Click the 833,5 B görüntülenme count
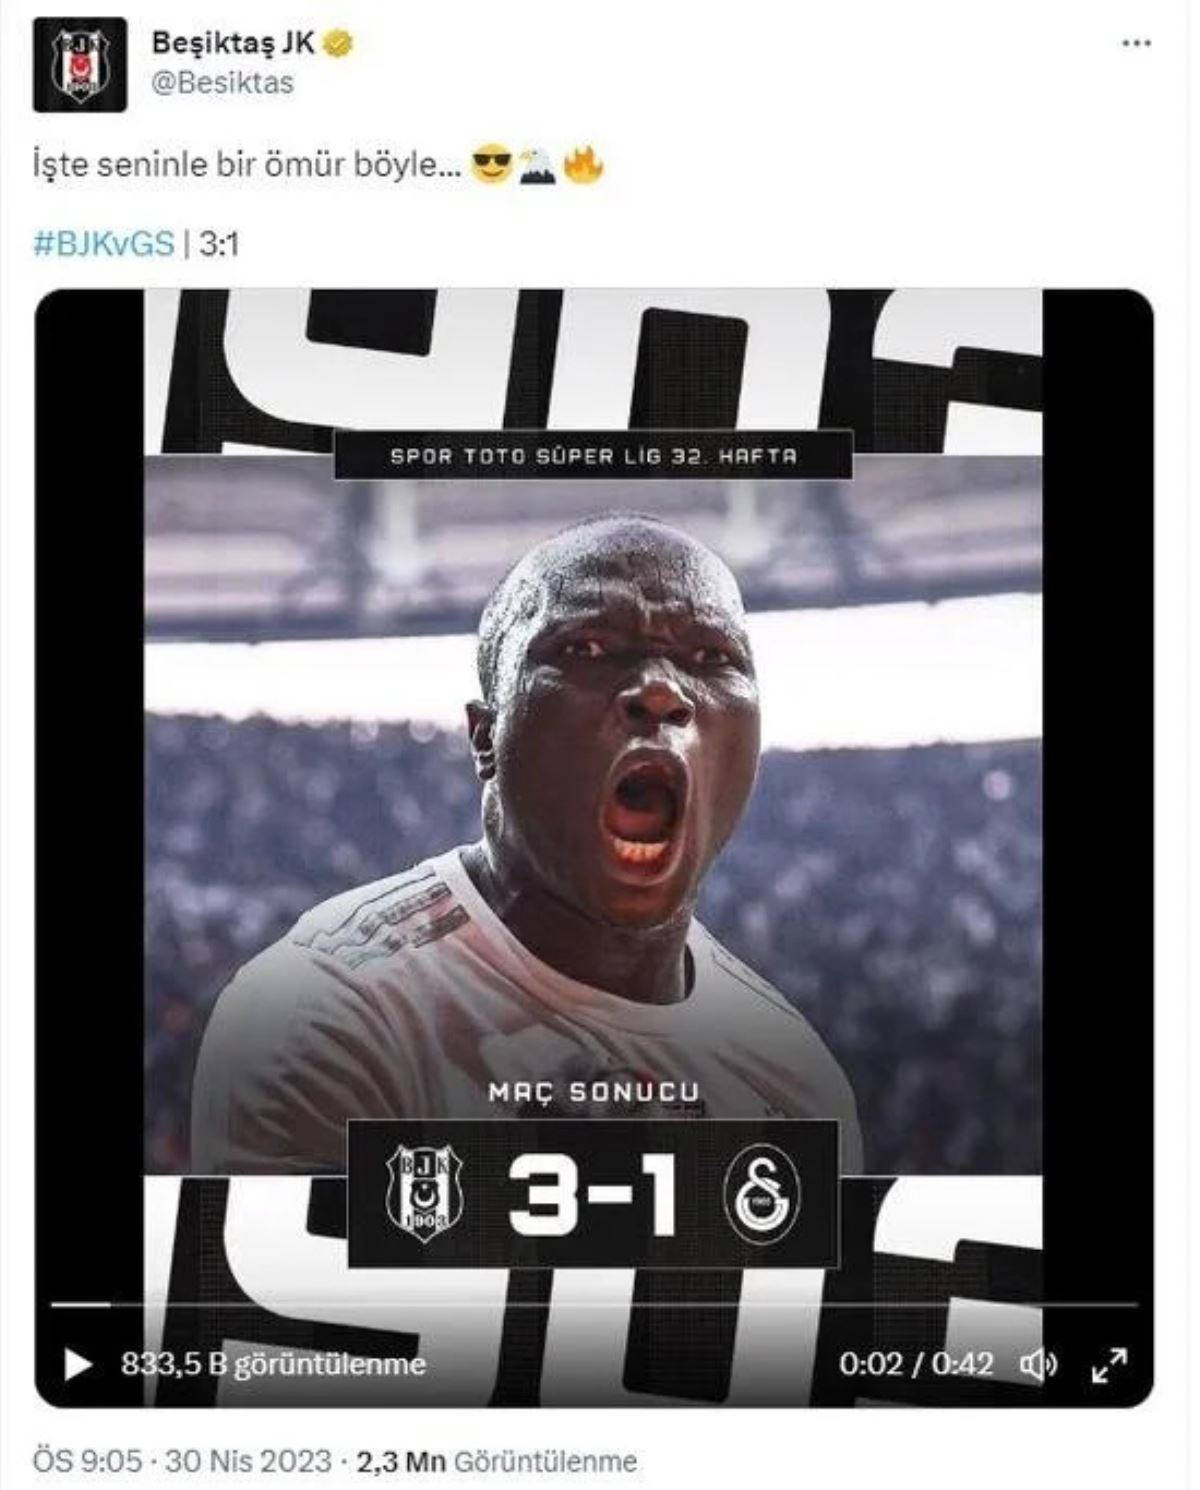The image size is (1200, 1490). coord(273,1364)
